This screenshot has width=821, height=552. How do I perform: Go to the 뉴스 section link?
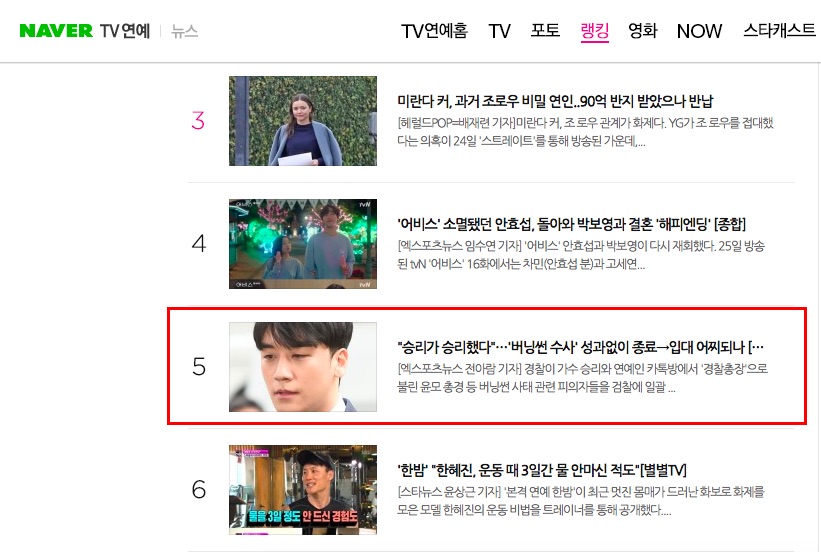pyautogui.click(x=184, y=31)
